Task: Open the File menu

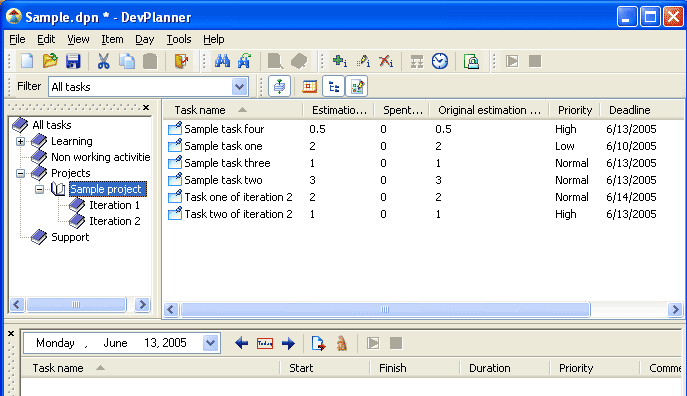Action: [17, 39]
